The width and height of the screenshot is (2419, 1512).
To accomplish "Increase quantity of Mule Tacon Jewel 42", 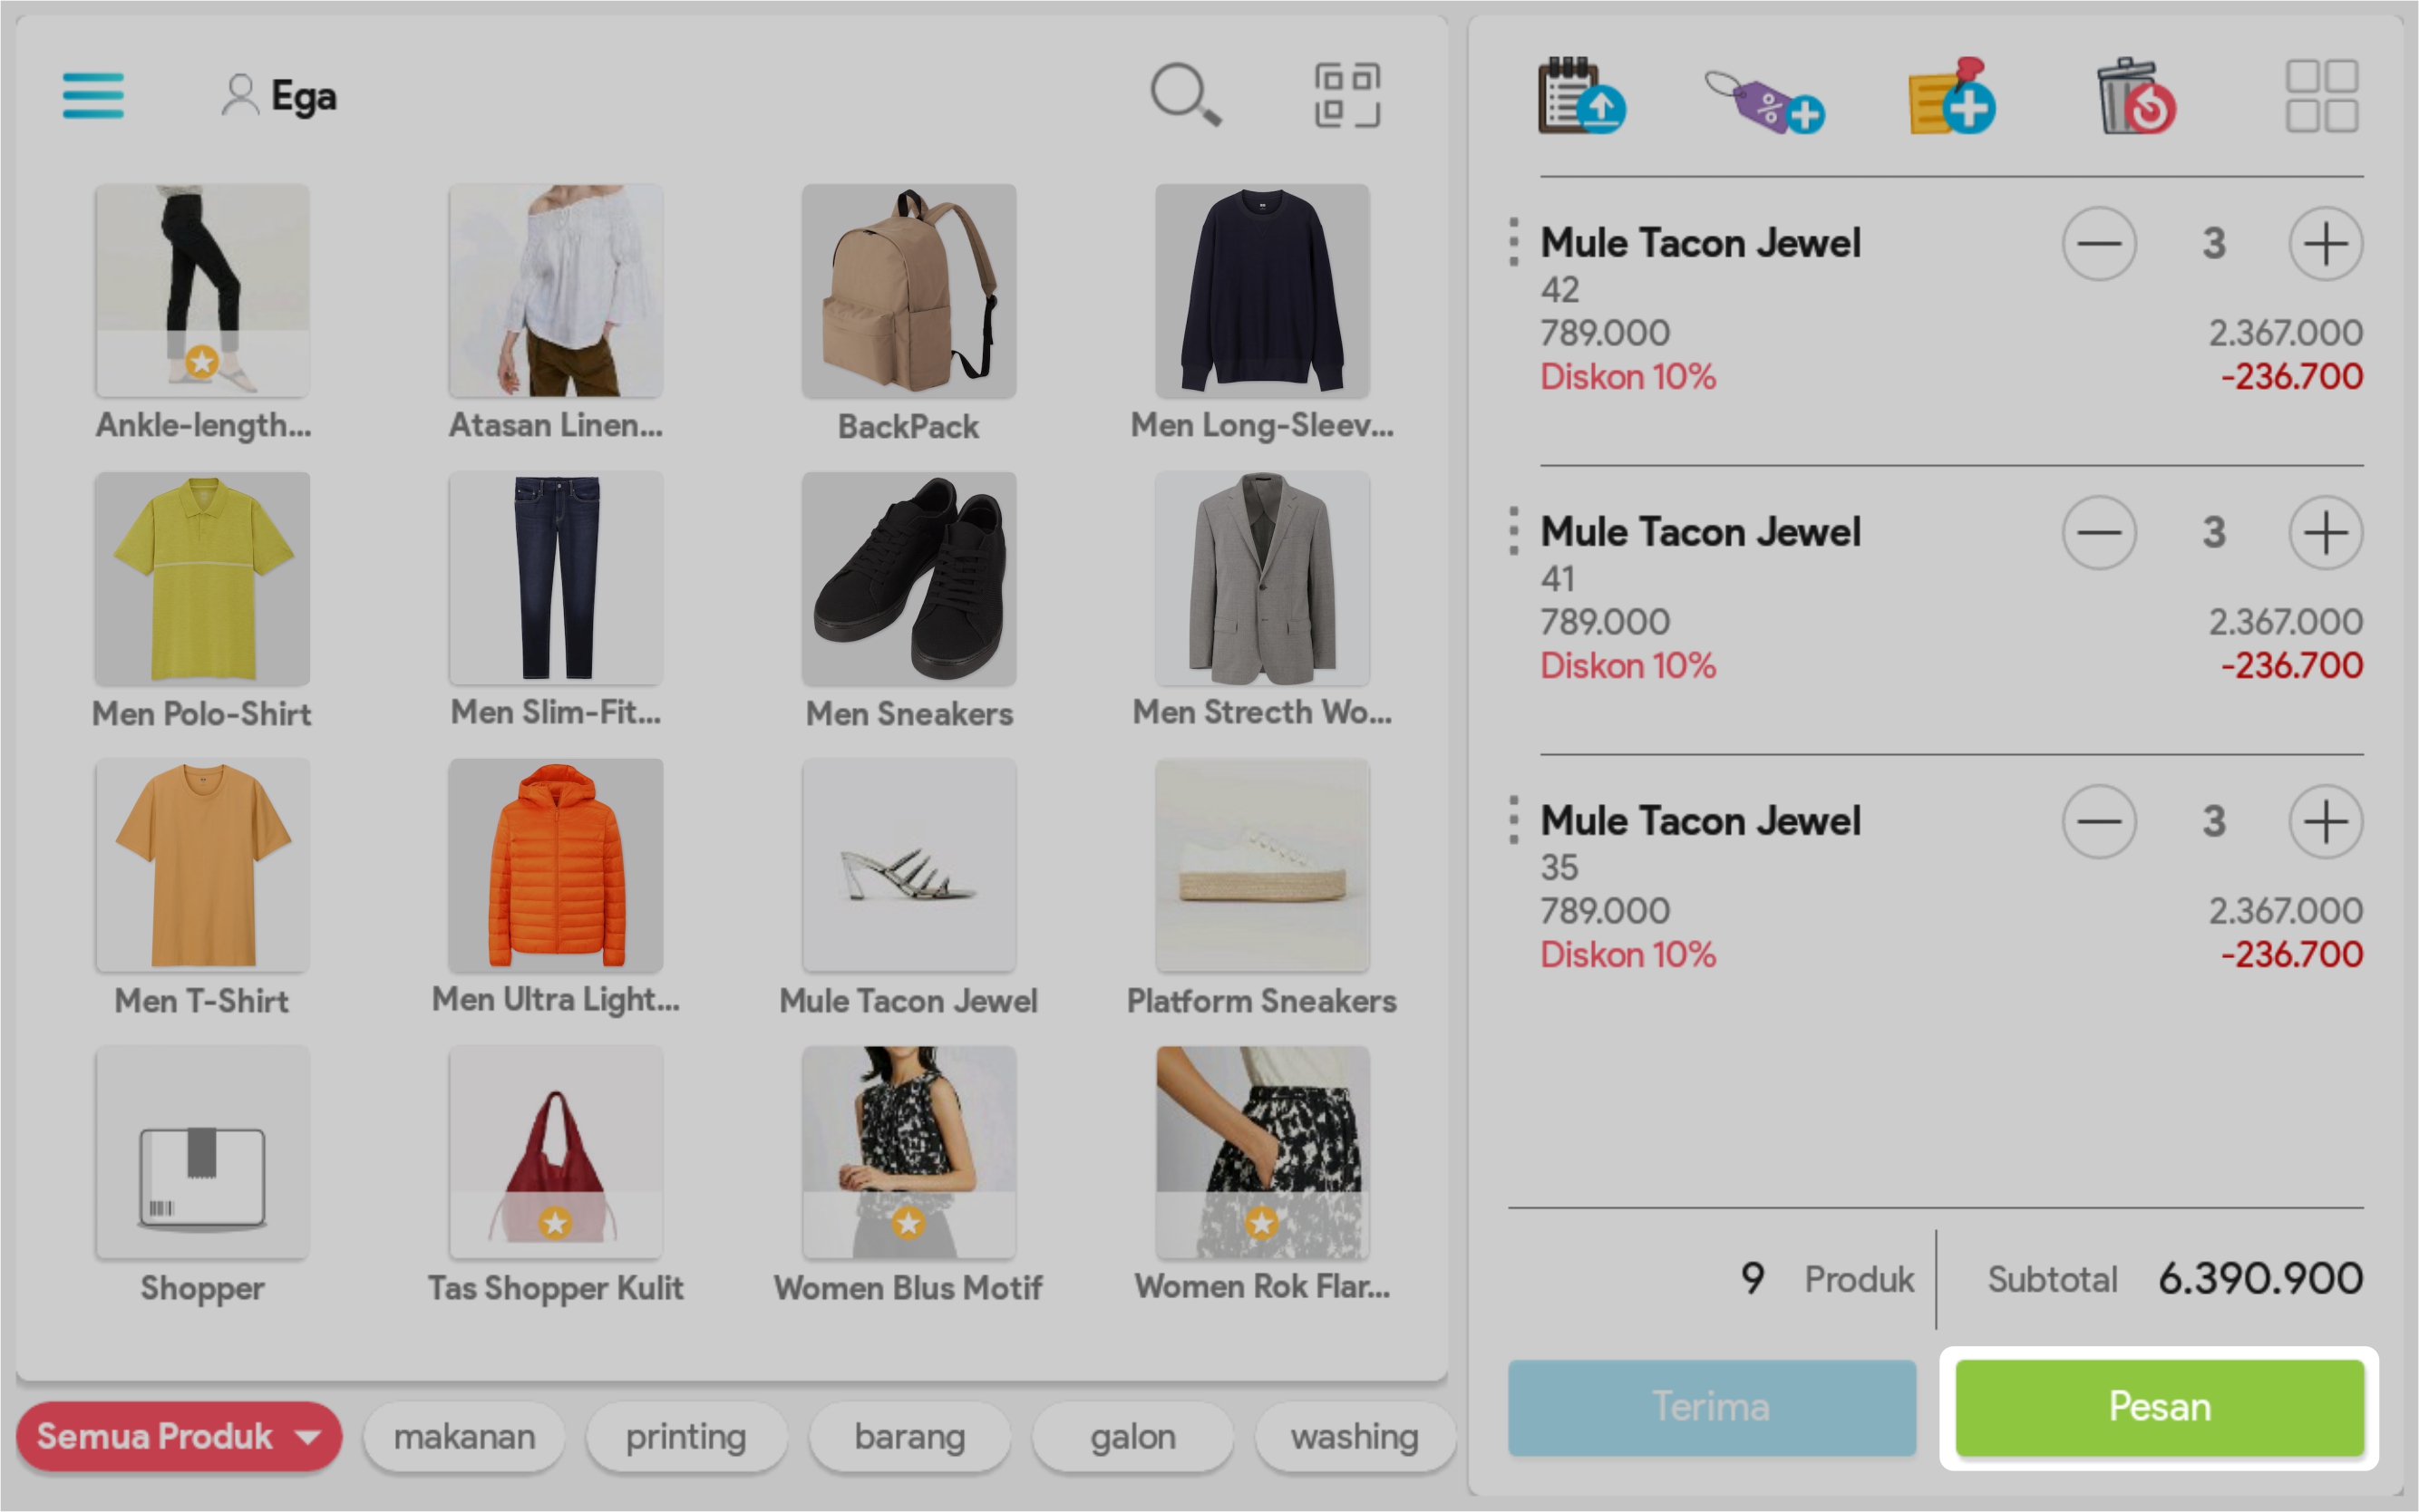I will click(x=2325, y=244).
